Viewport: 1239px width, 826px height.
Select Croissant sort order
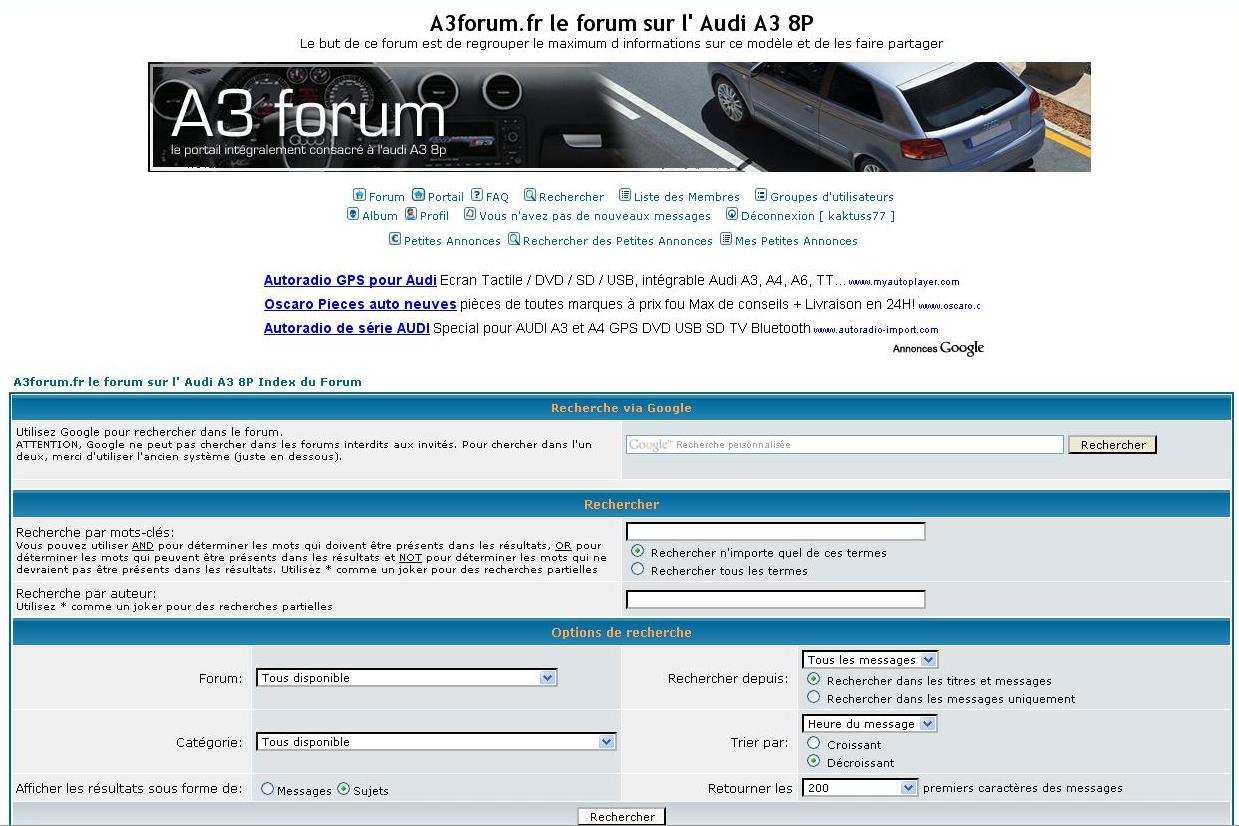click(x=814, y=743)
